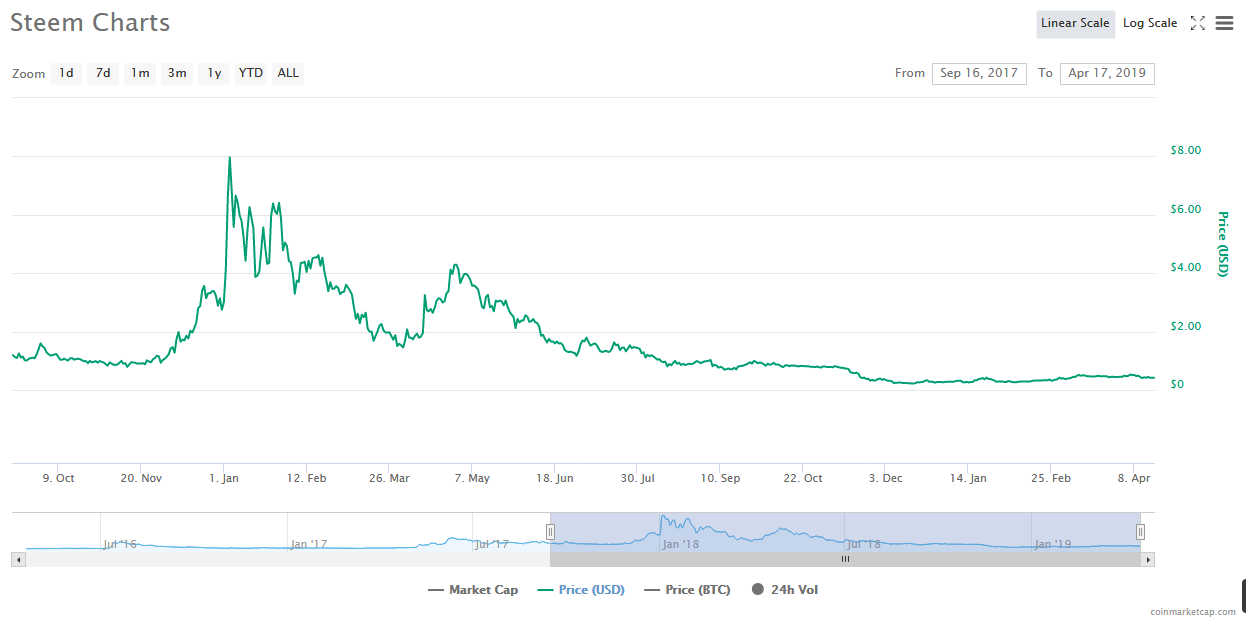Switch zoom range to YTD
1246x620 pixels.
(250, 72)
